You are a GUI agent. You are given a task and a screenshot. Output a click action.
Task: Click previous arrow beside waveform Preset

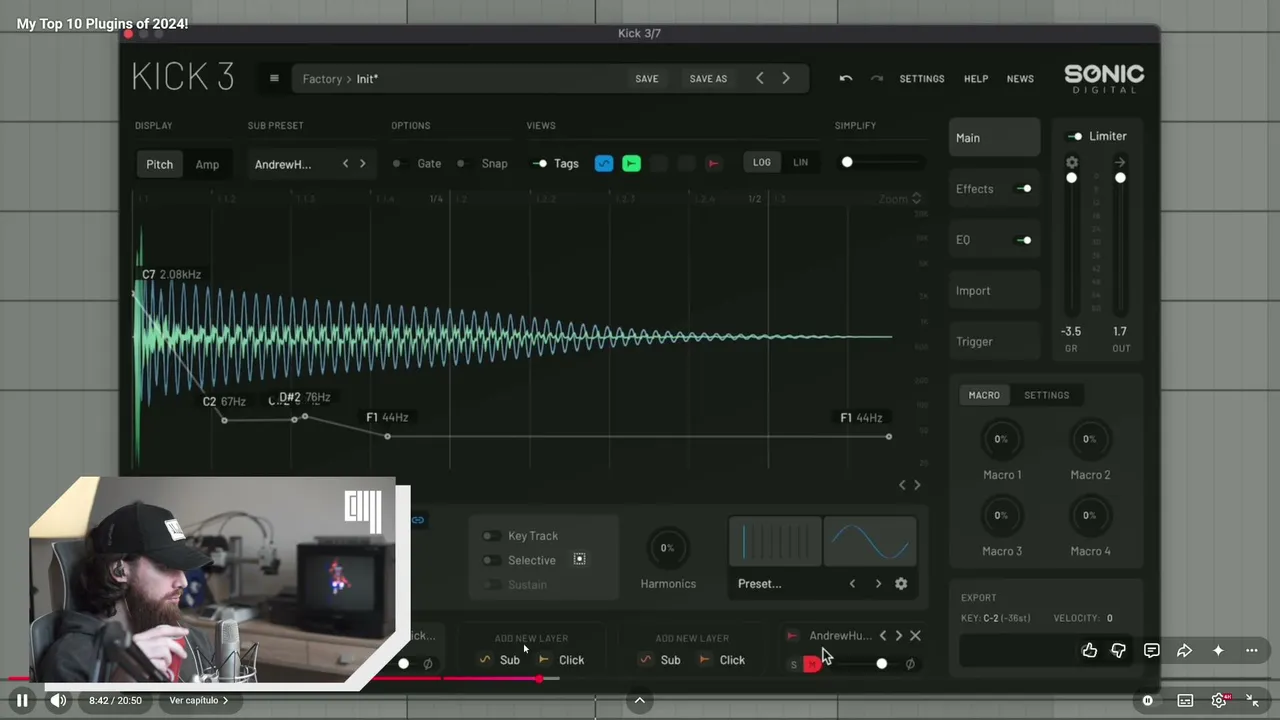[852, 584]
